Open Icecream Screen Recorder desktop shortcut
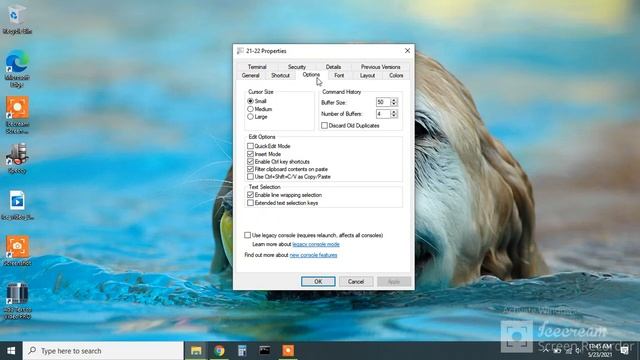Screen dimensions: 640x360 coord(17,115)
